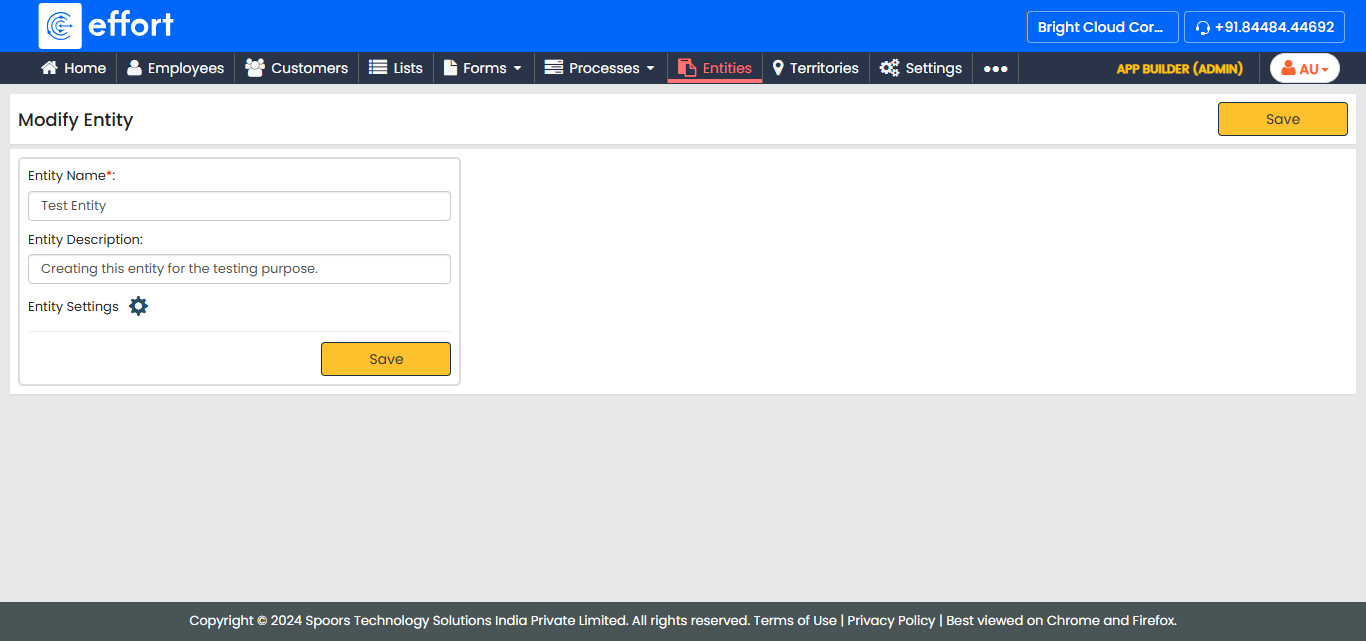1366x641 pixels.
Task: Click the Bright Cloud Cor... company button
Action: tap(1102, 27)
